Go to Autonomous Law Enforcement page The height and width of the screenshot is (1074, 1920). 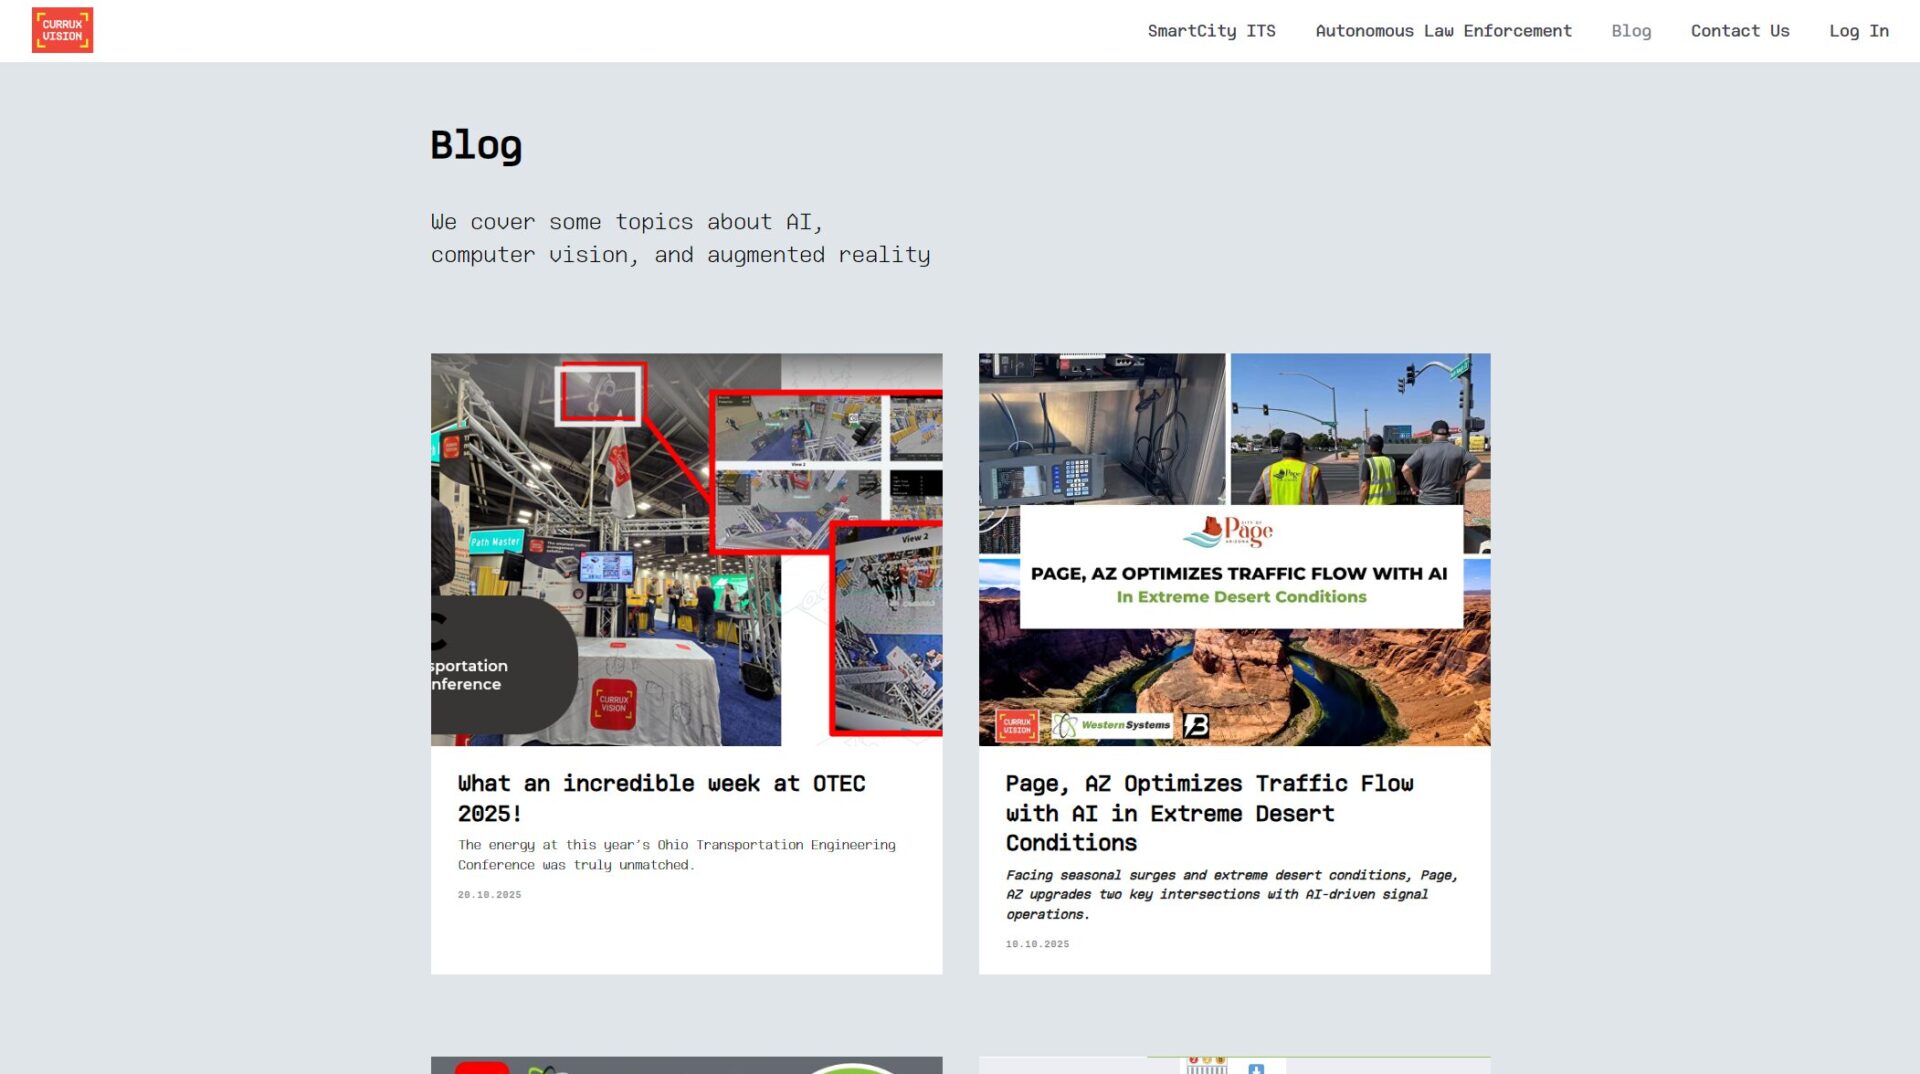(x=1443, y=31)
